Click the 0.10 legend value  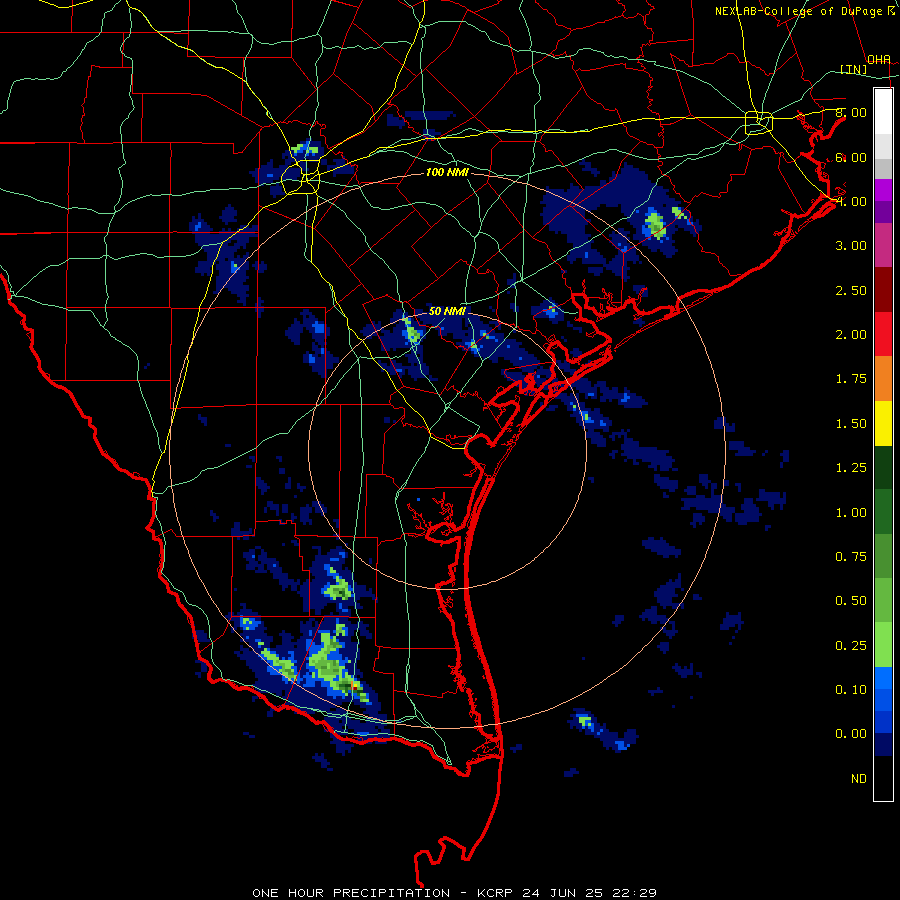(851, 690)
